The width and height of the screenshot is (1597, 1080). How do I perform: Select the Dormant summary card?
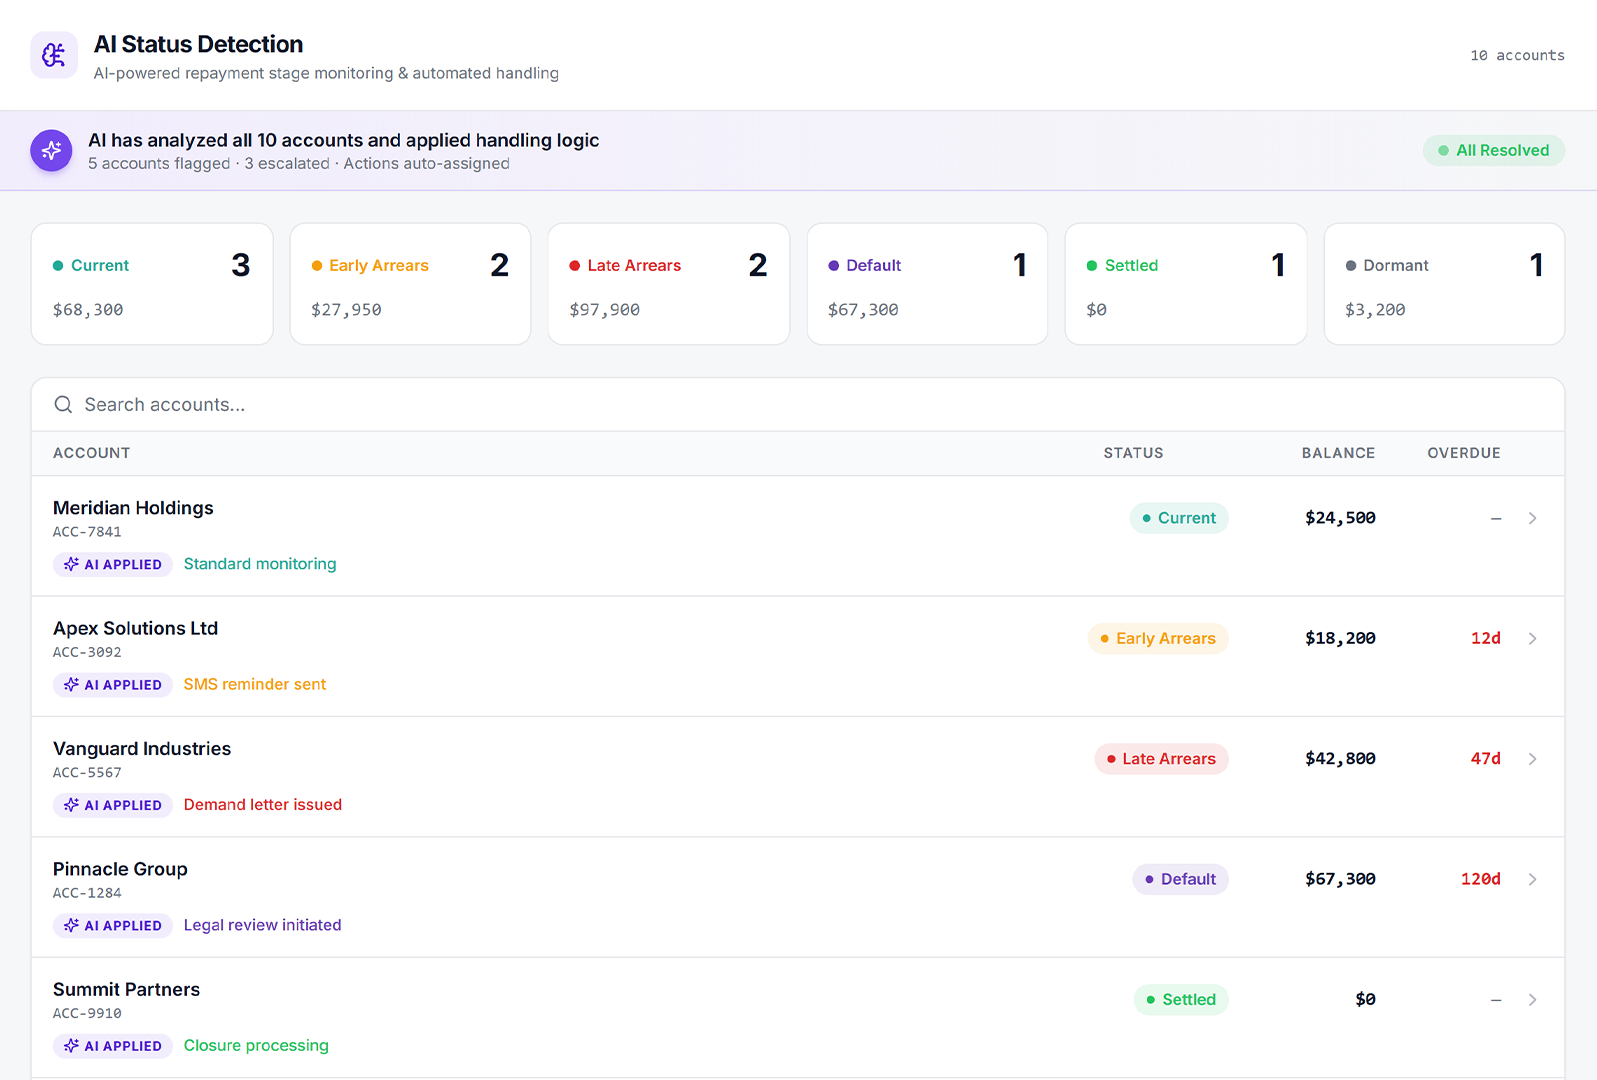pyautogui.click(x=1443, y=285)
